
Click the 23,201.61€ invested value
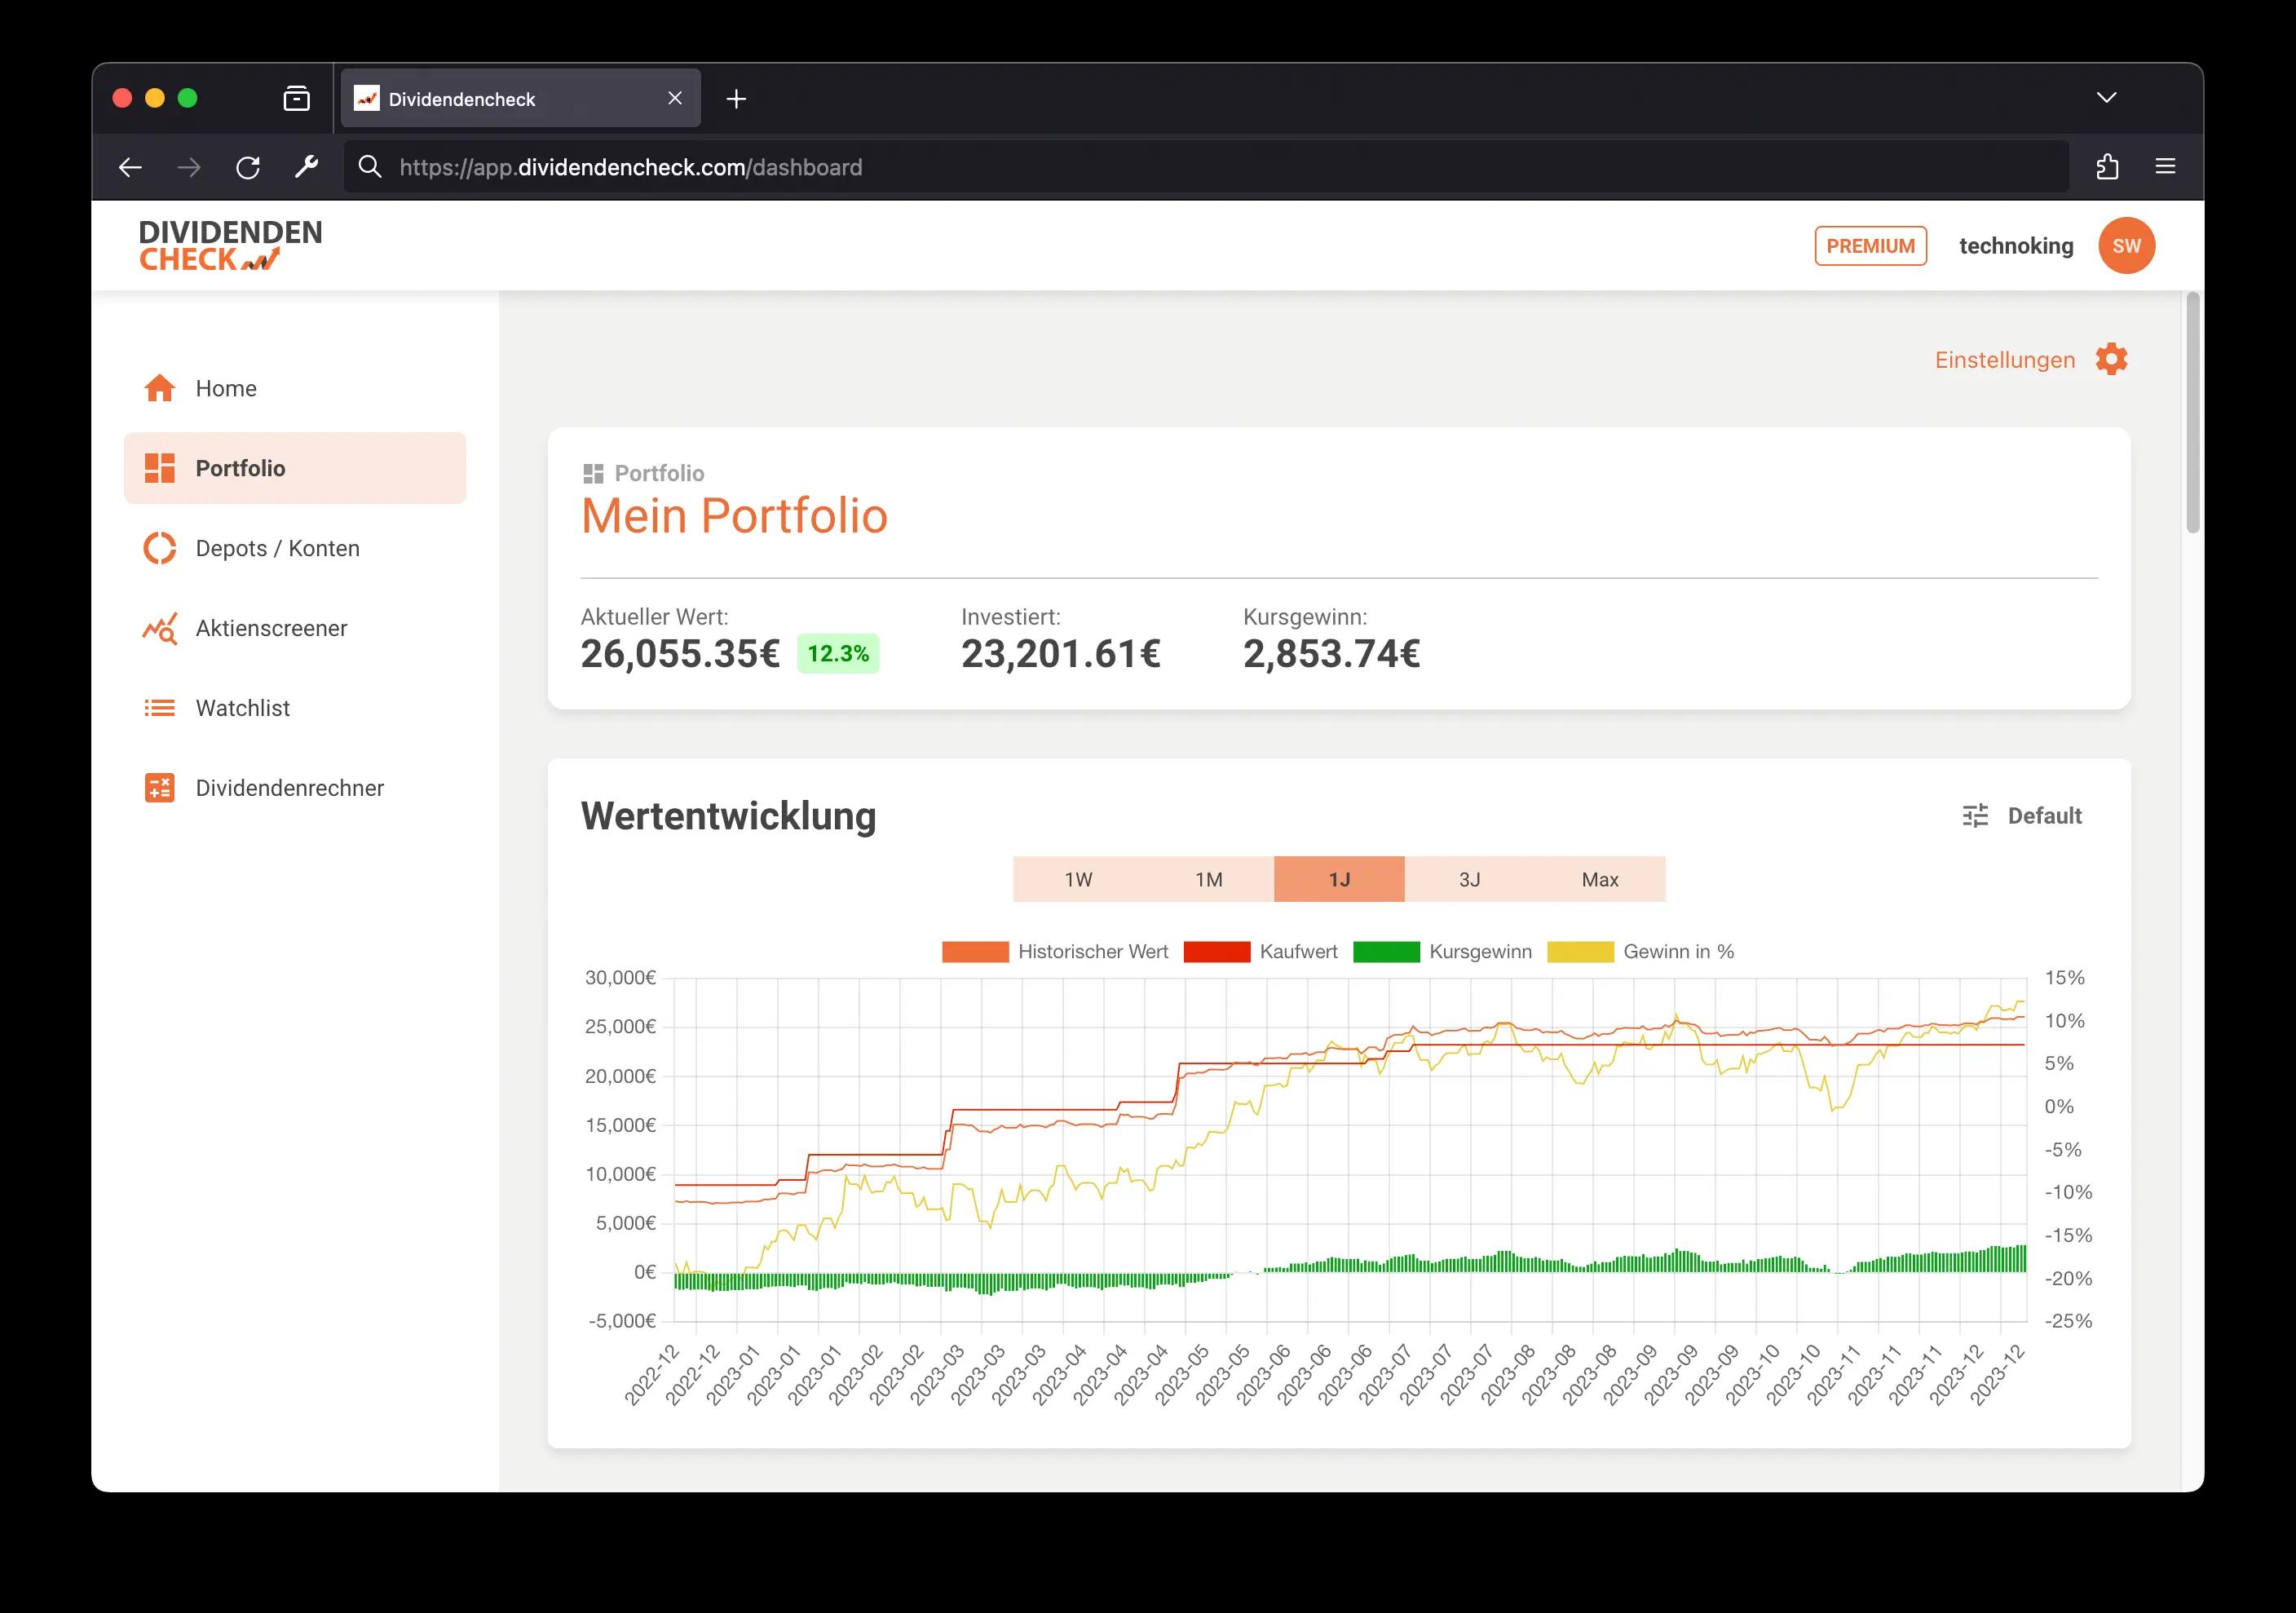click(x=1061, y=654)
